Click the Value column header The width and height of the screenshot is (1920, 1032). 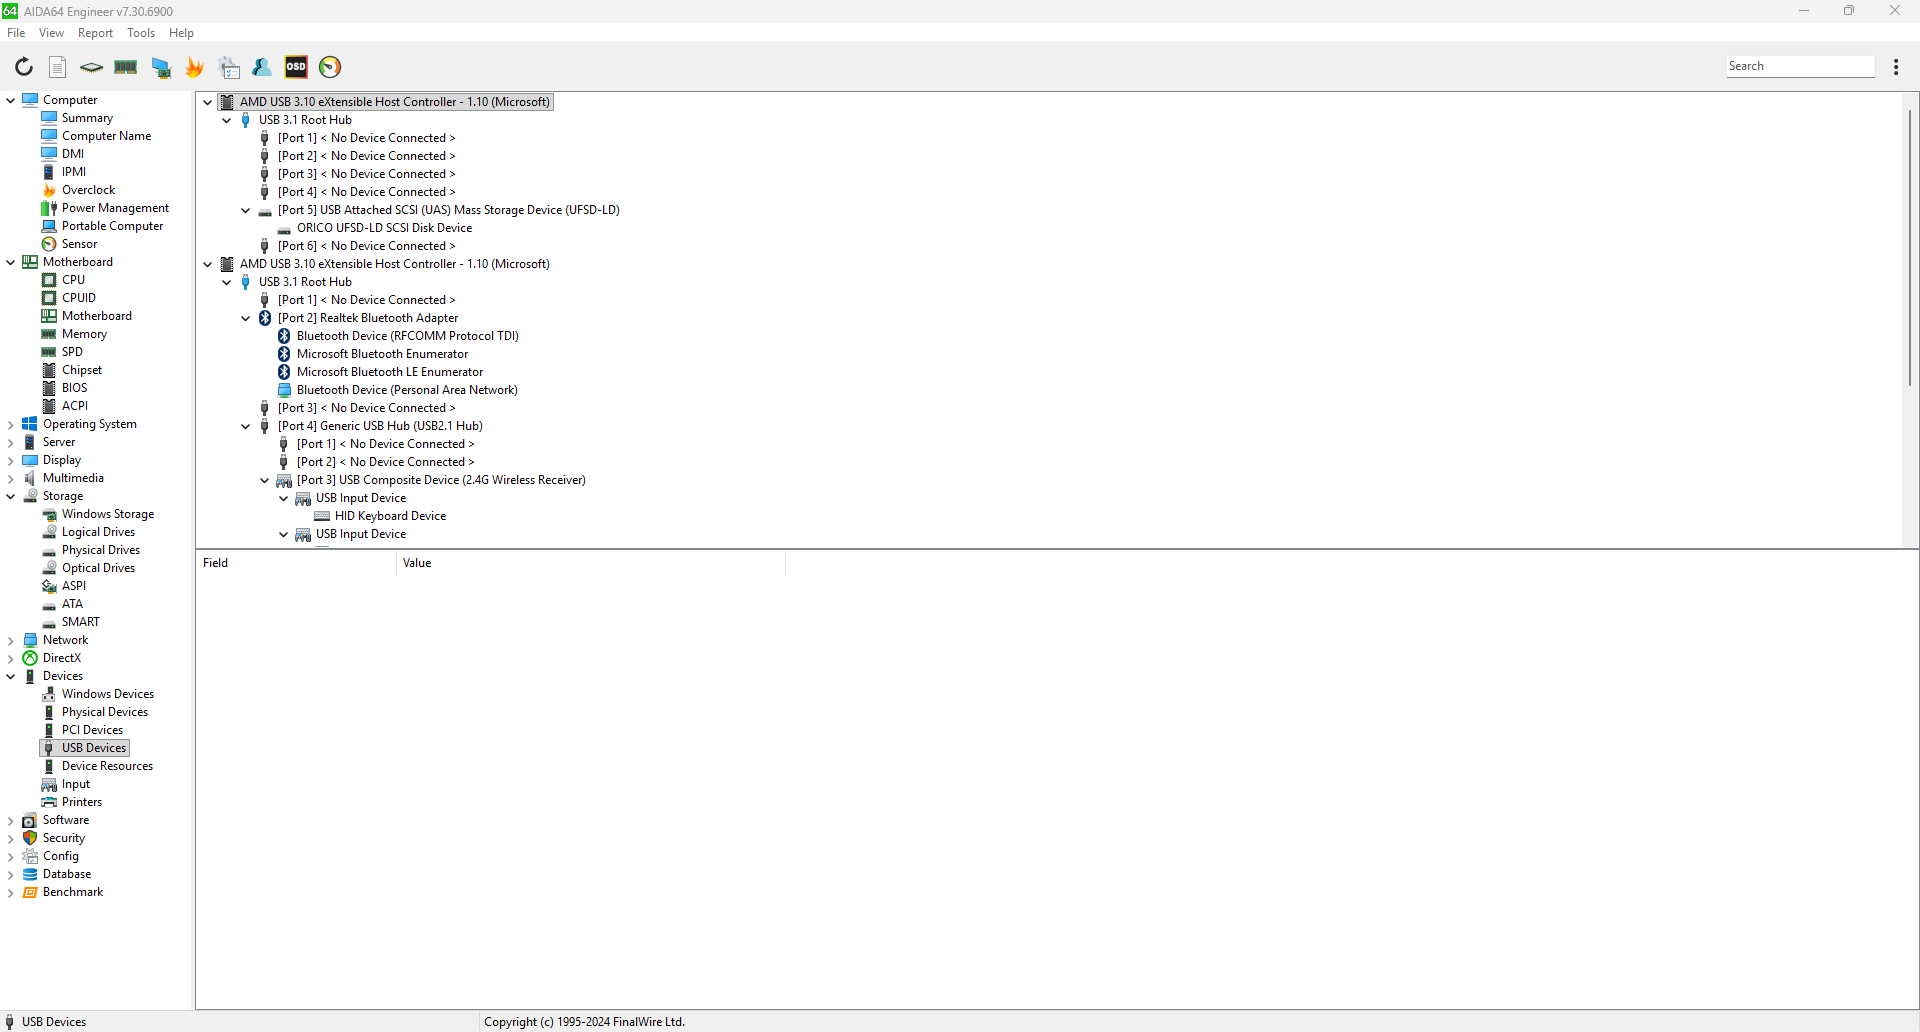pos(591,563)
